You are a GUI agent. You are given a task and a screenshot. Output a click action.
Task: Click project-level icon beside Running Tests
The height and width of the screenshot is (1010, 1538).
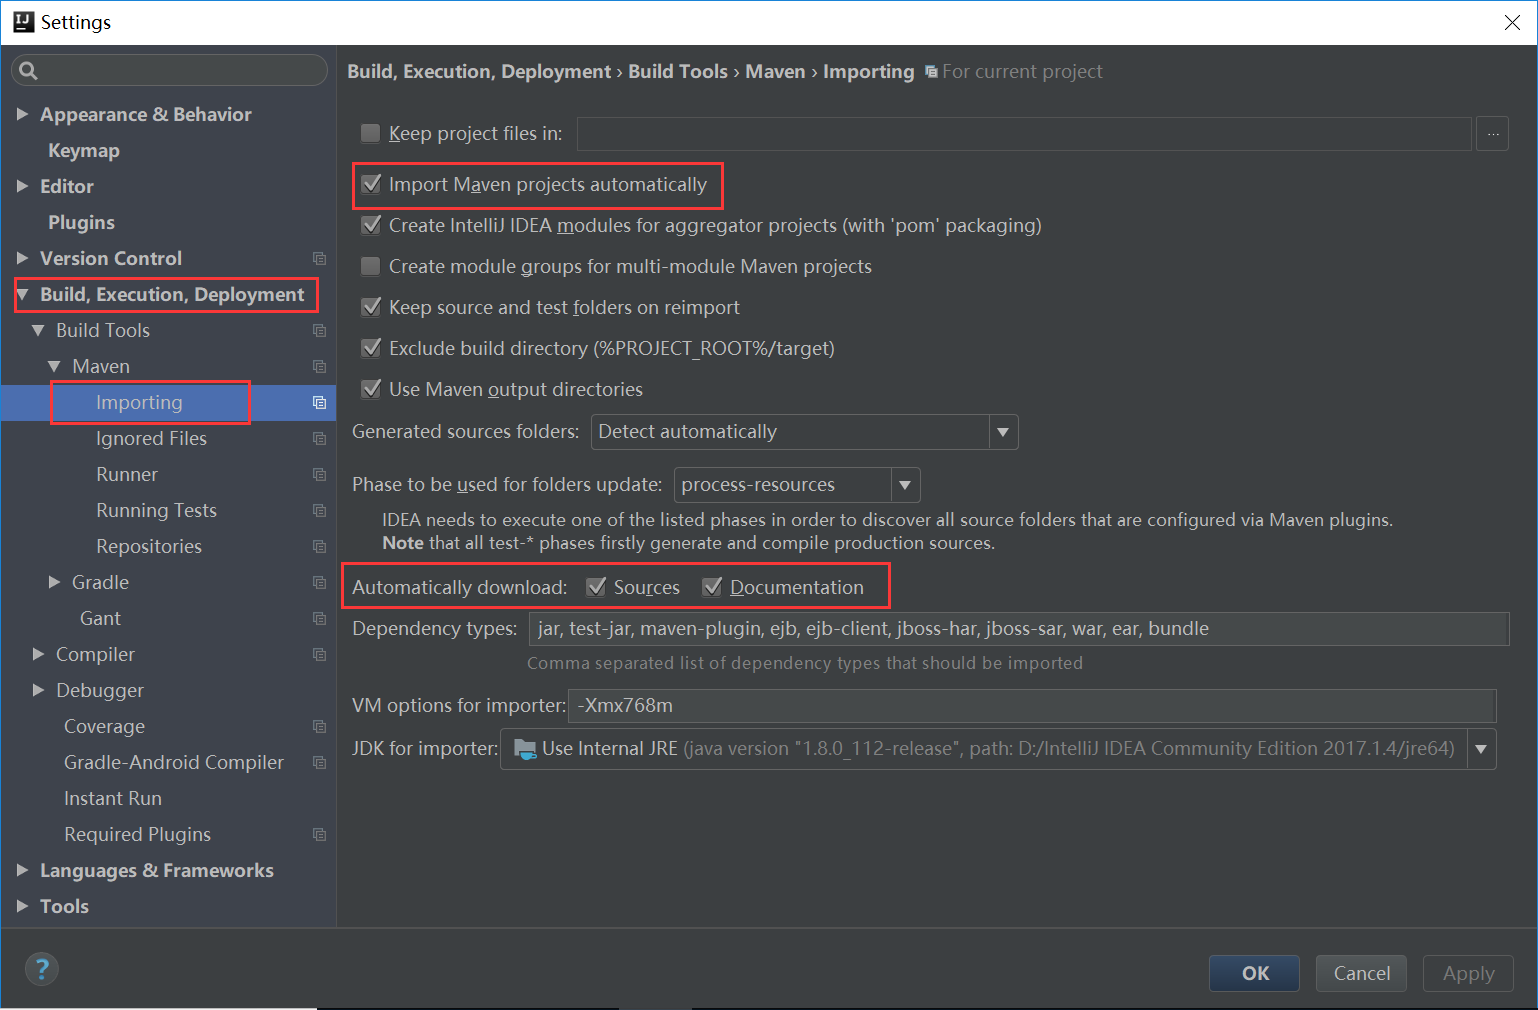coord(319,510)
